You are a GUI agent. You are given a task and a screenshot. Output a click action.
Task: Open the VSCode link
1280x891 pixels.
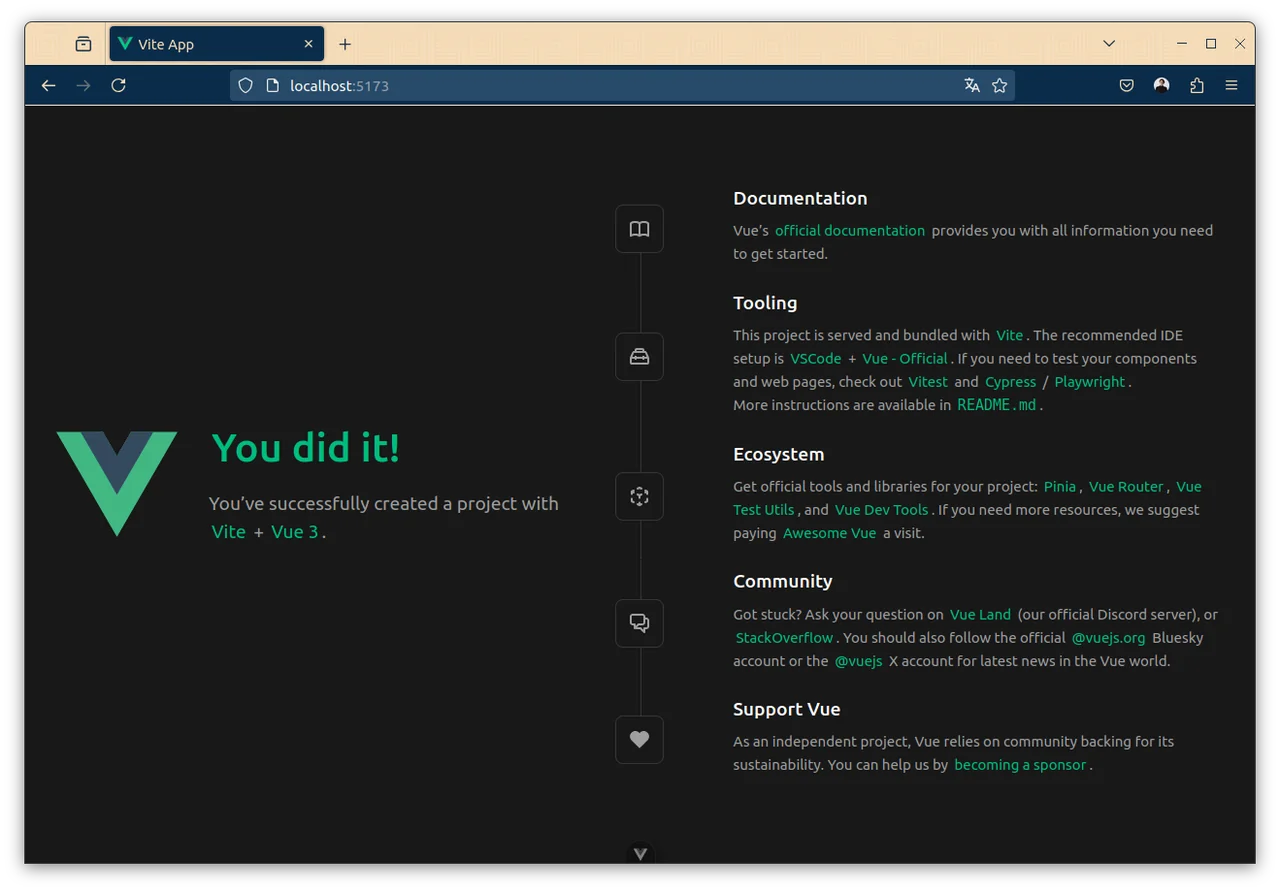pos(815,359)
